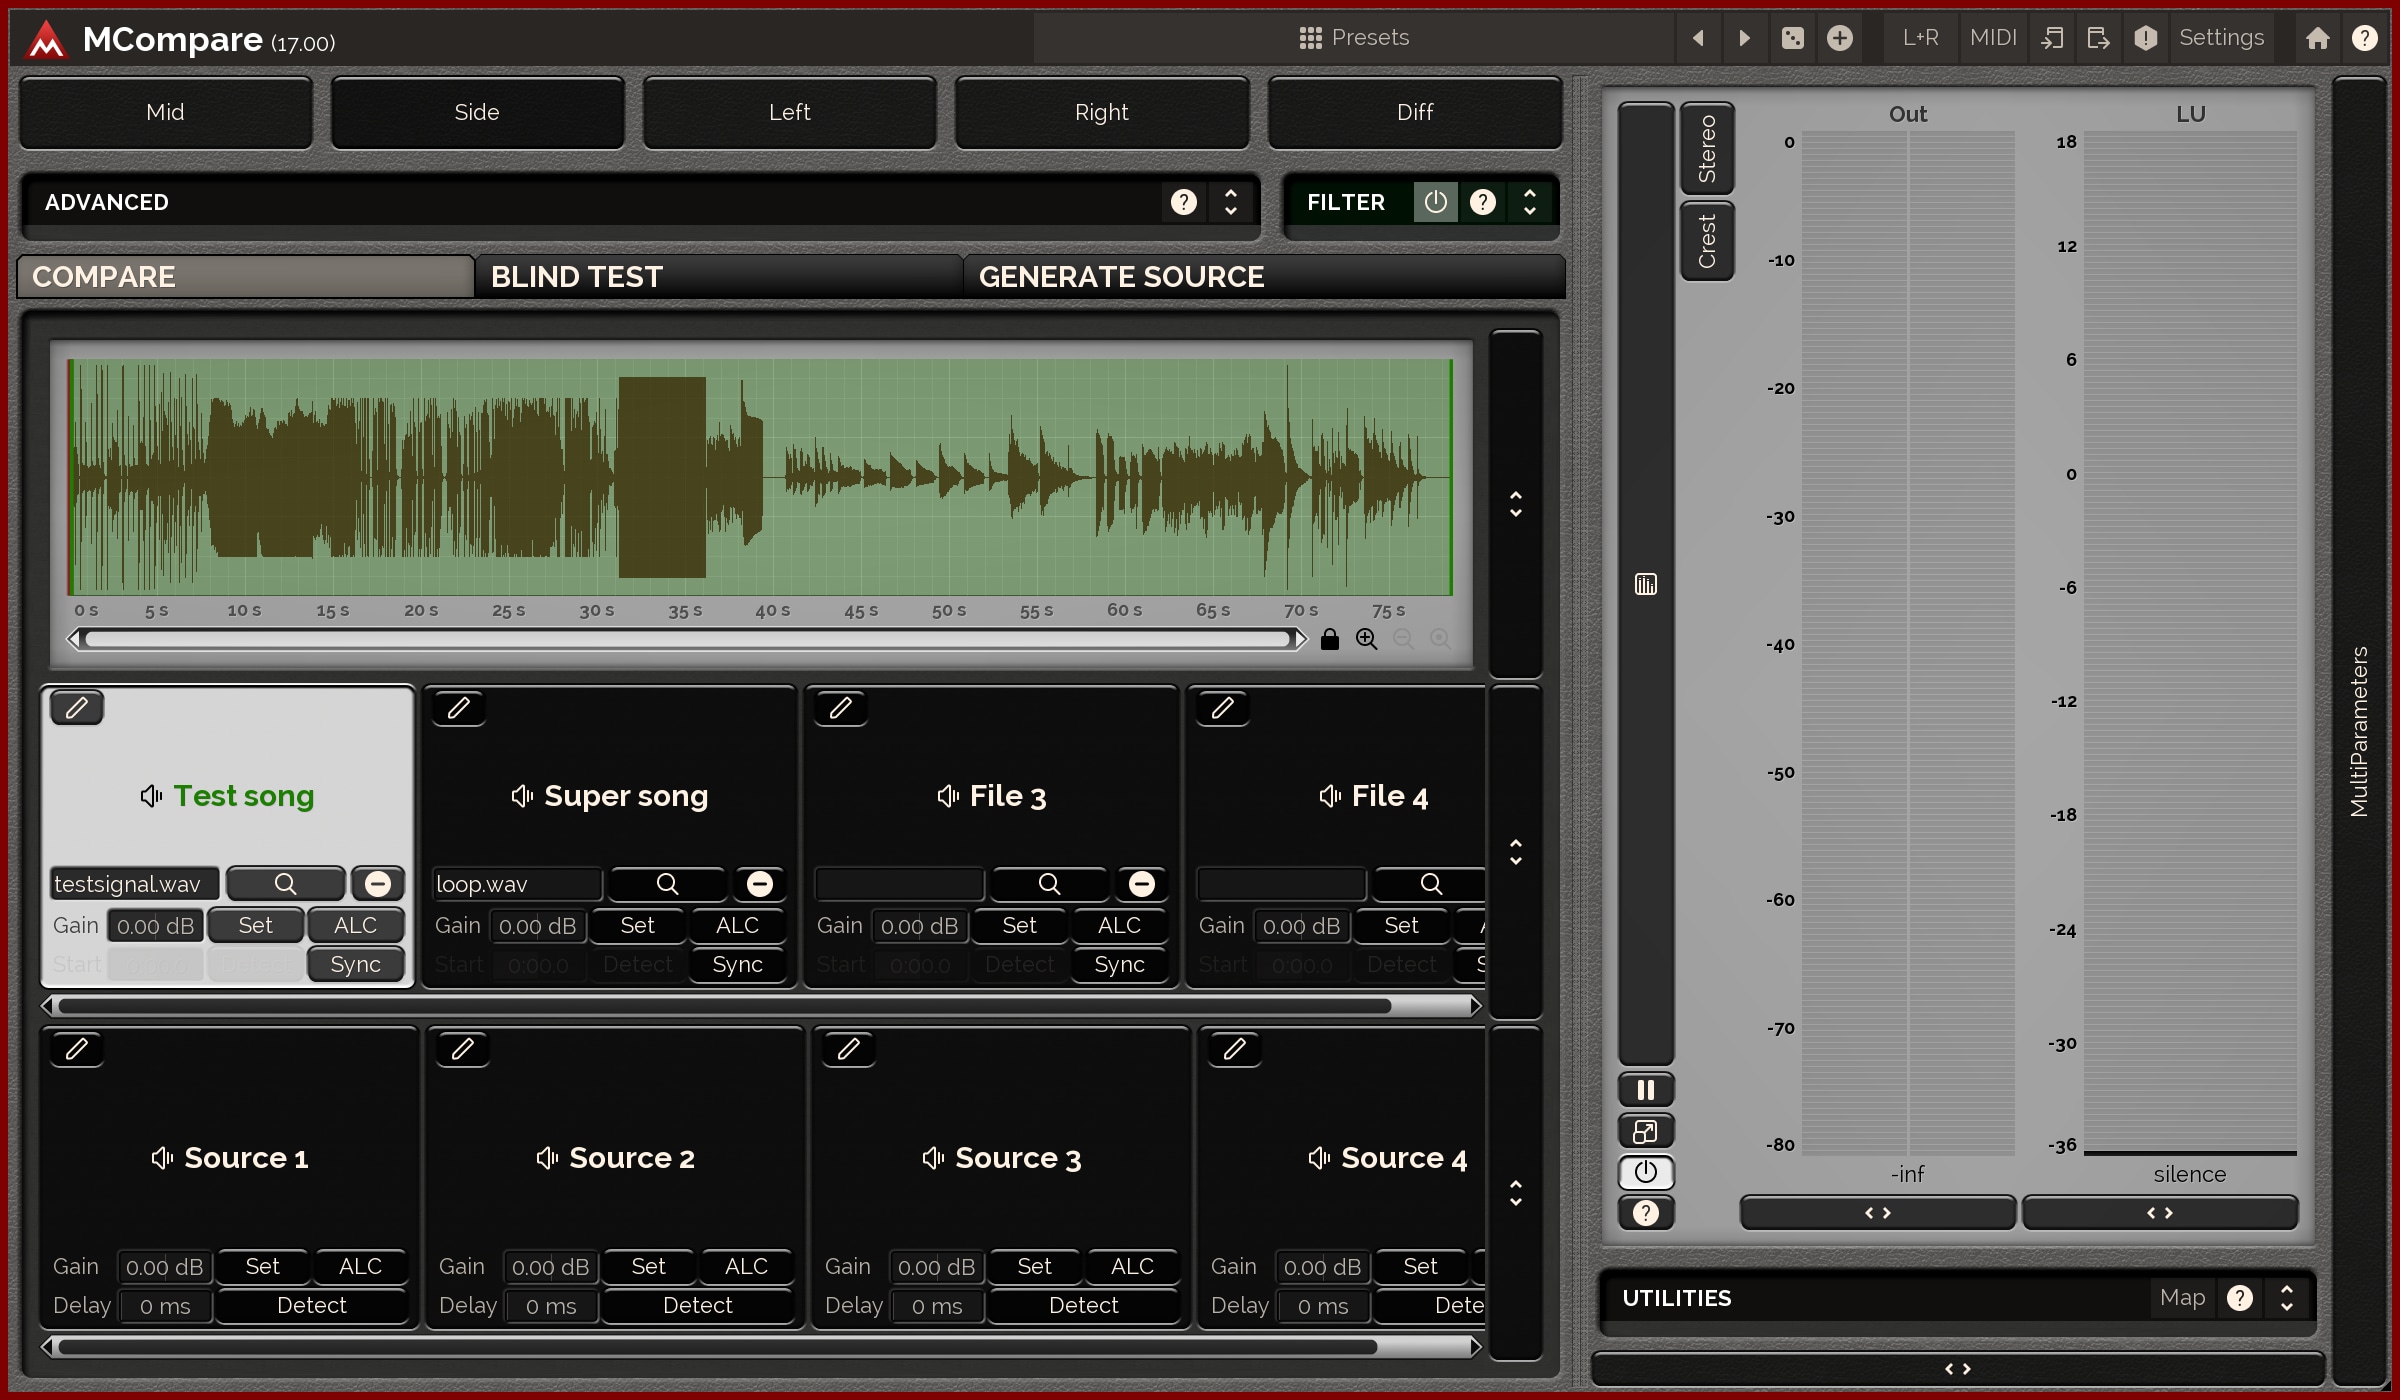Browse file for Test song slot
This screenshot has width=2400, height=1400.
click(285, 884)
